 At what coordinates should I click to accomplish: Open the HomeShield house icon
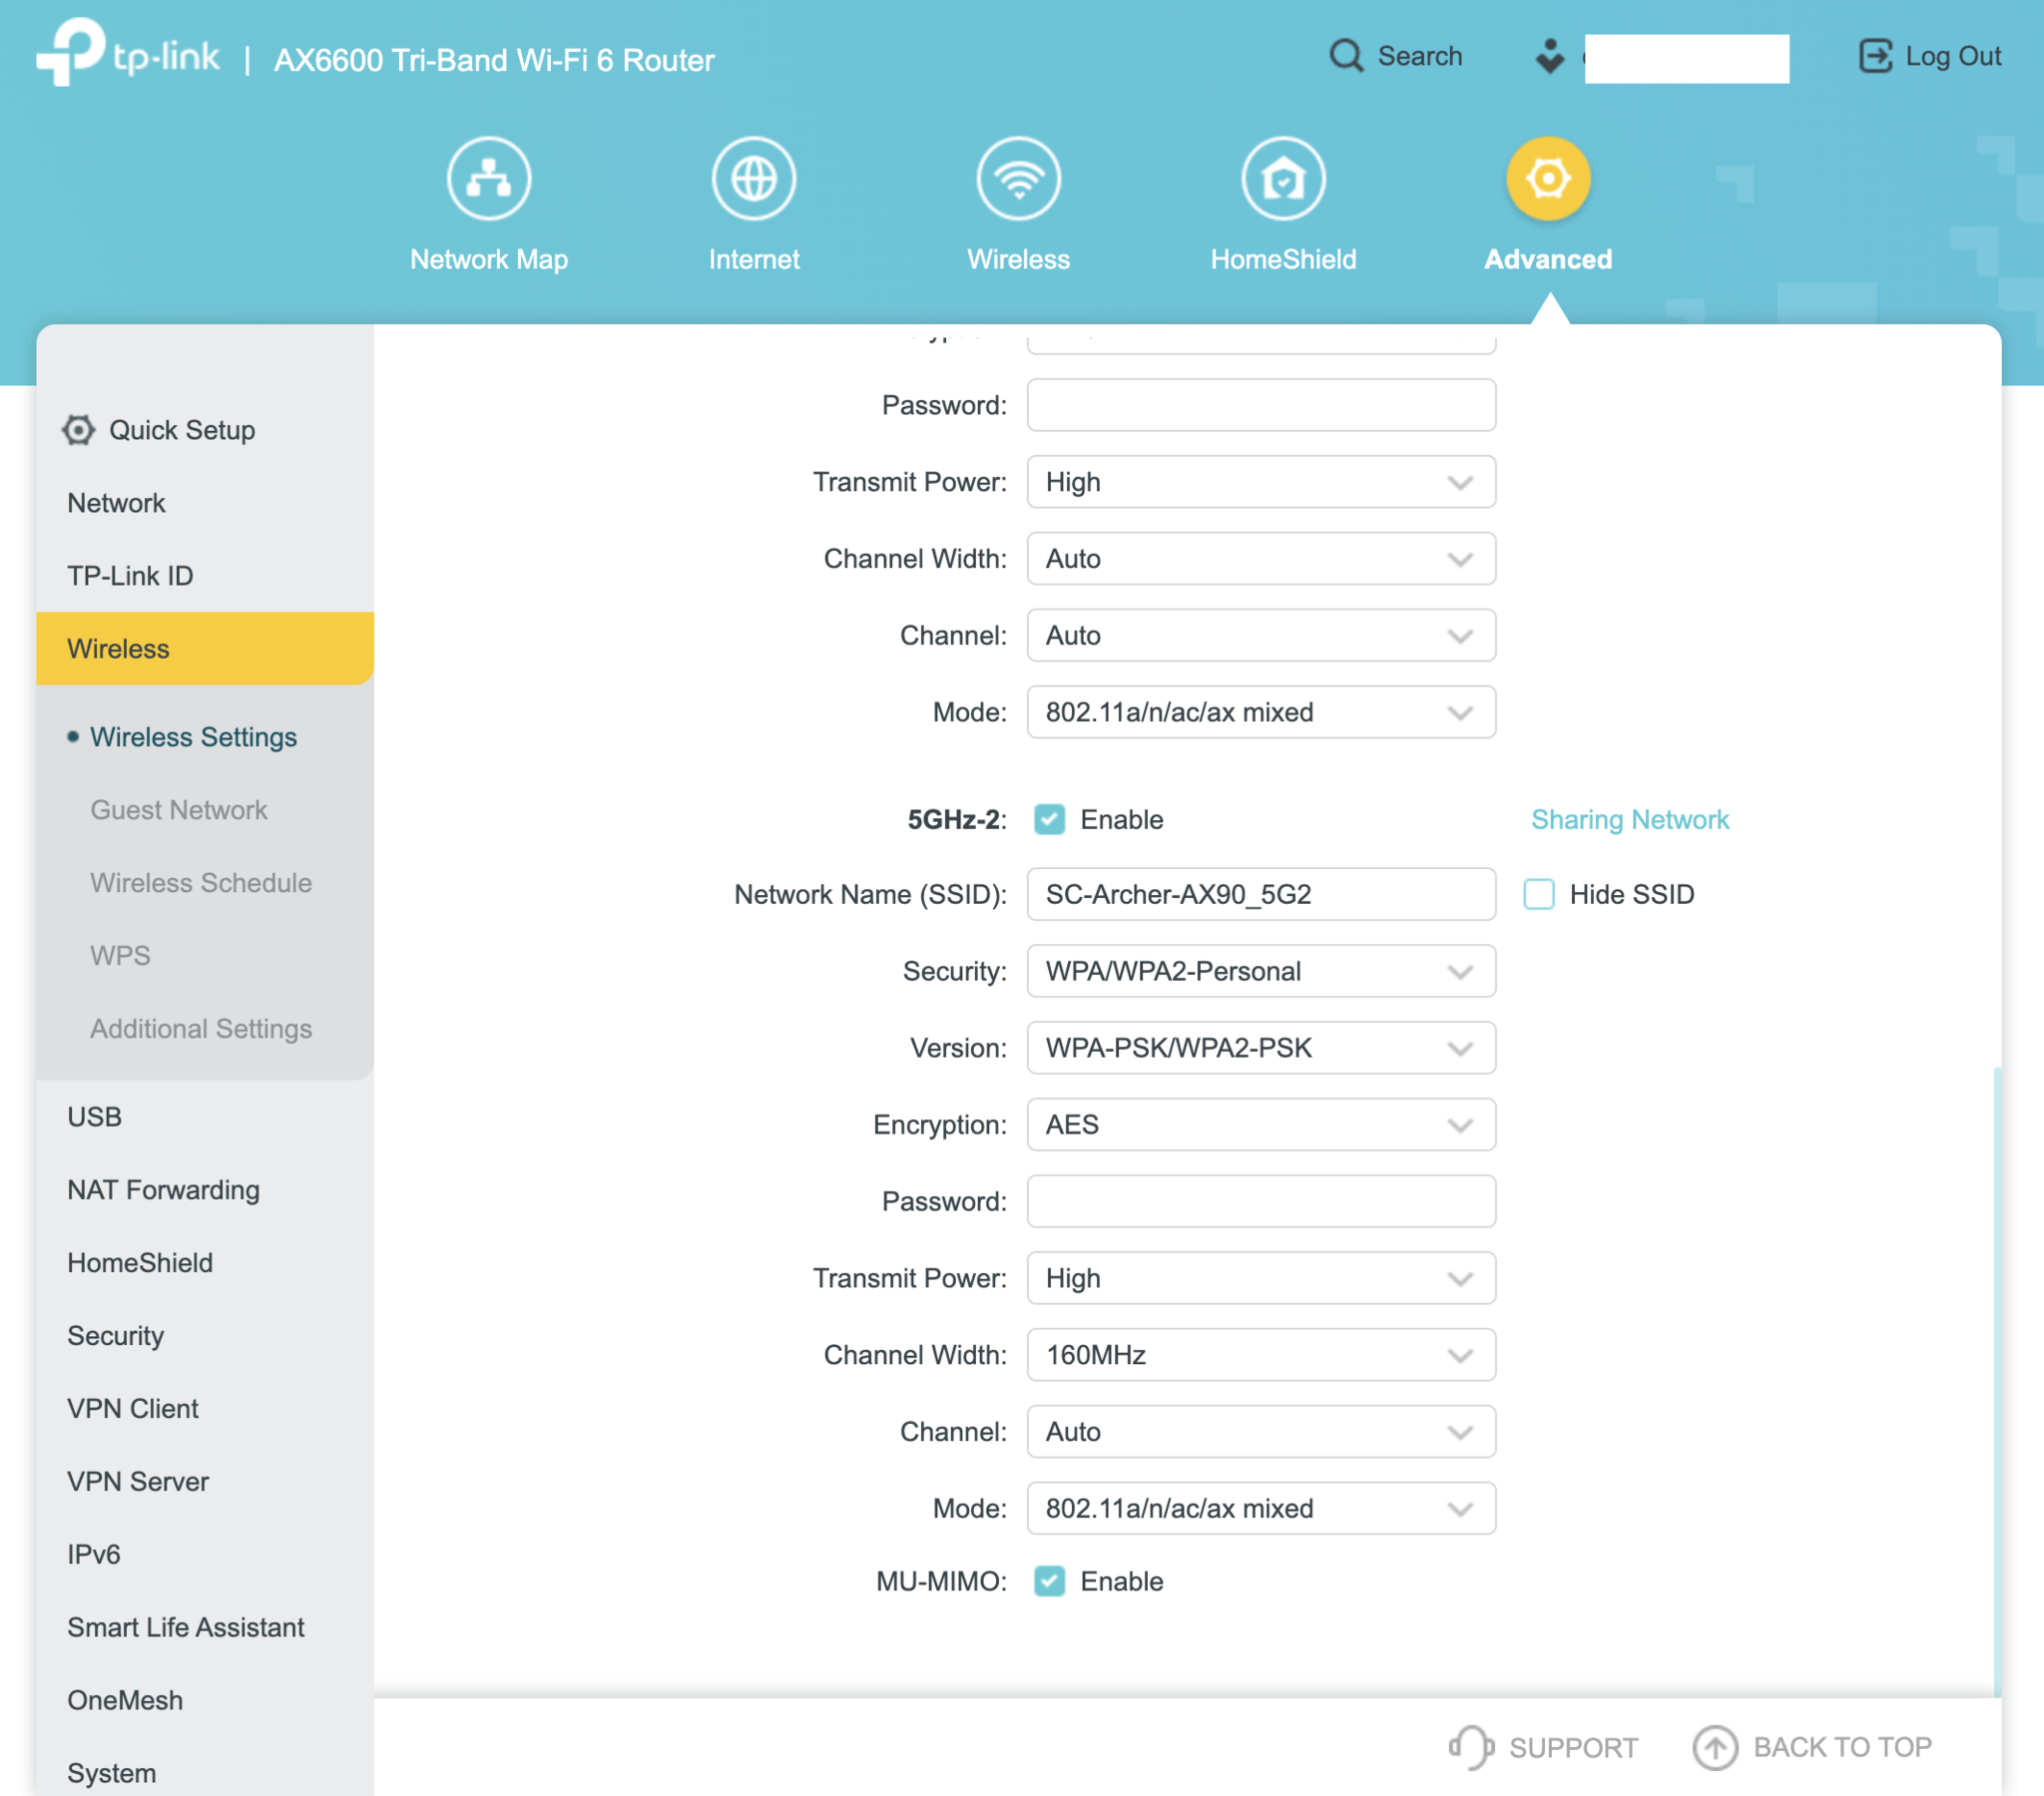pos(1283,179)
